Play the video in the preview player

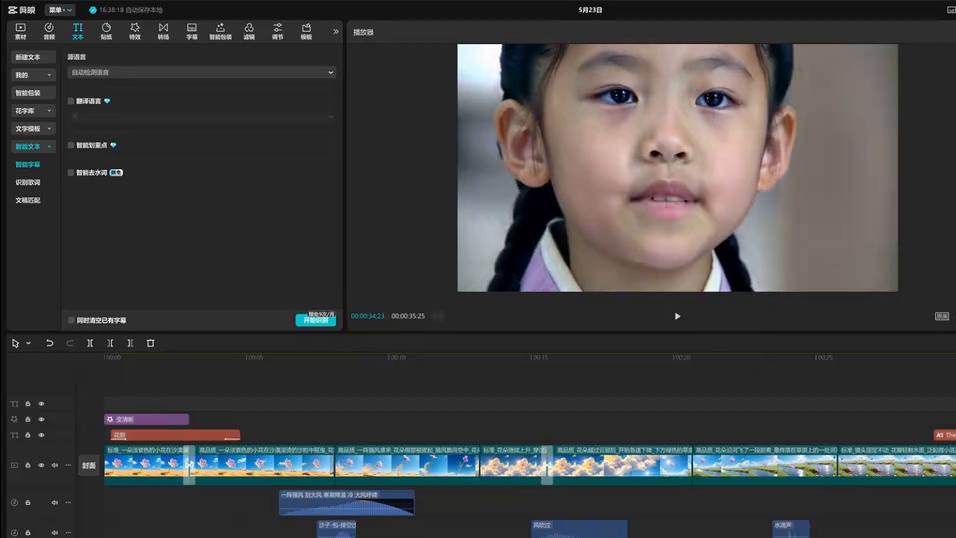[x=677, y=316]
